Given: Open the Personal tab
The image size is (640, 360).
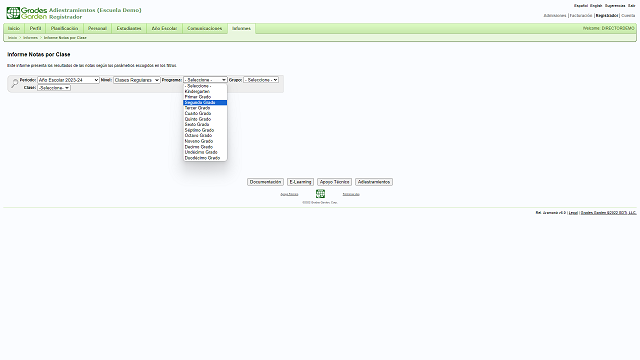Looking at the screenshot, I should coord(97,29).
